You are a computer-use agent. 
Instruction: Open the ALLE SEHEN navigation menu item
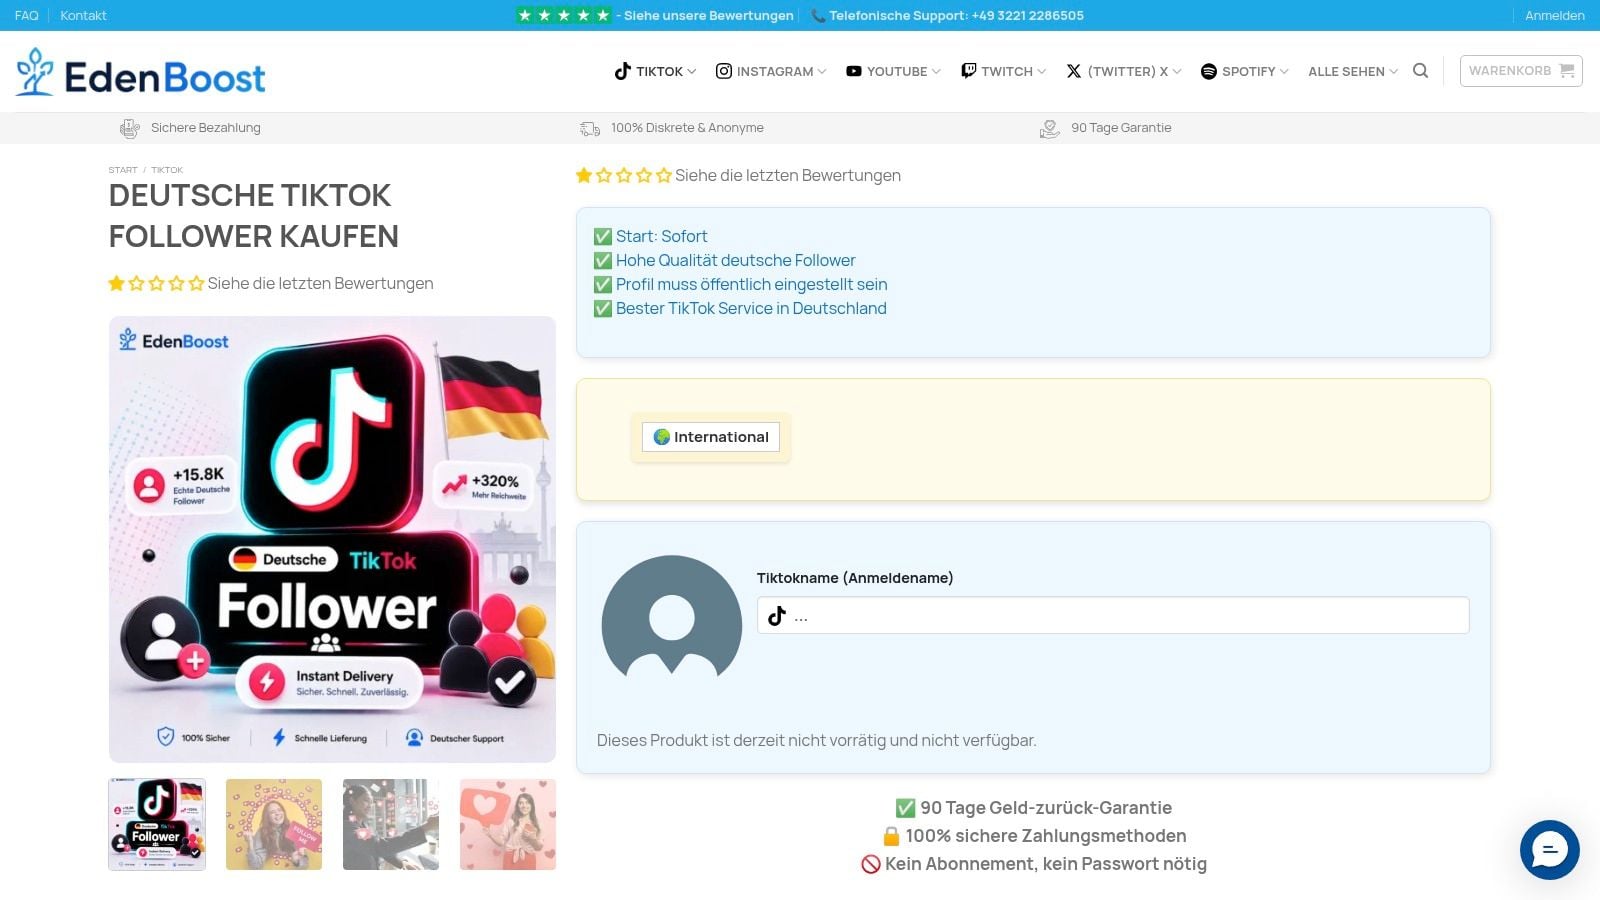point(1353,71)
